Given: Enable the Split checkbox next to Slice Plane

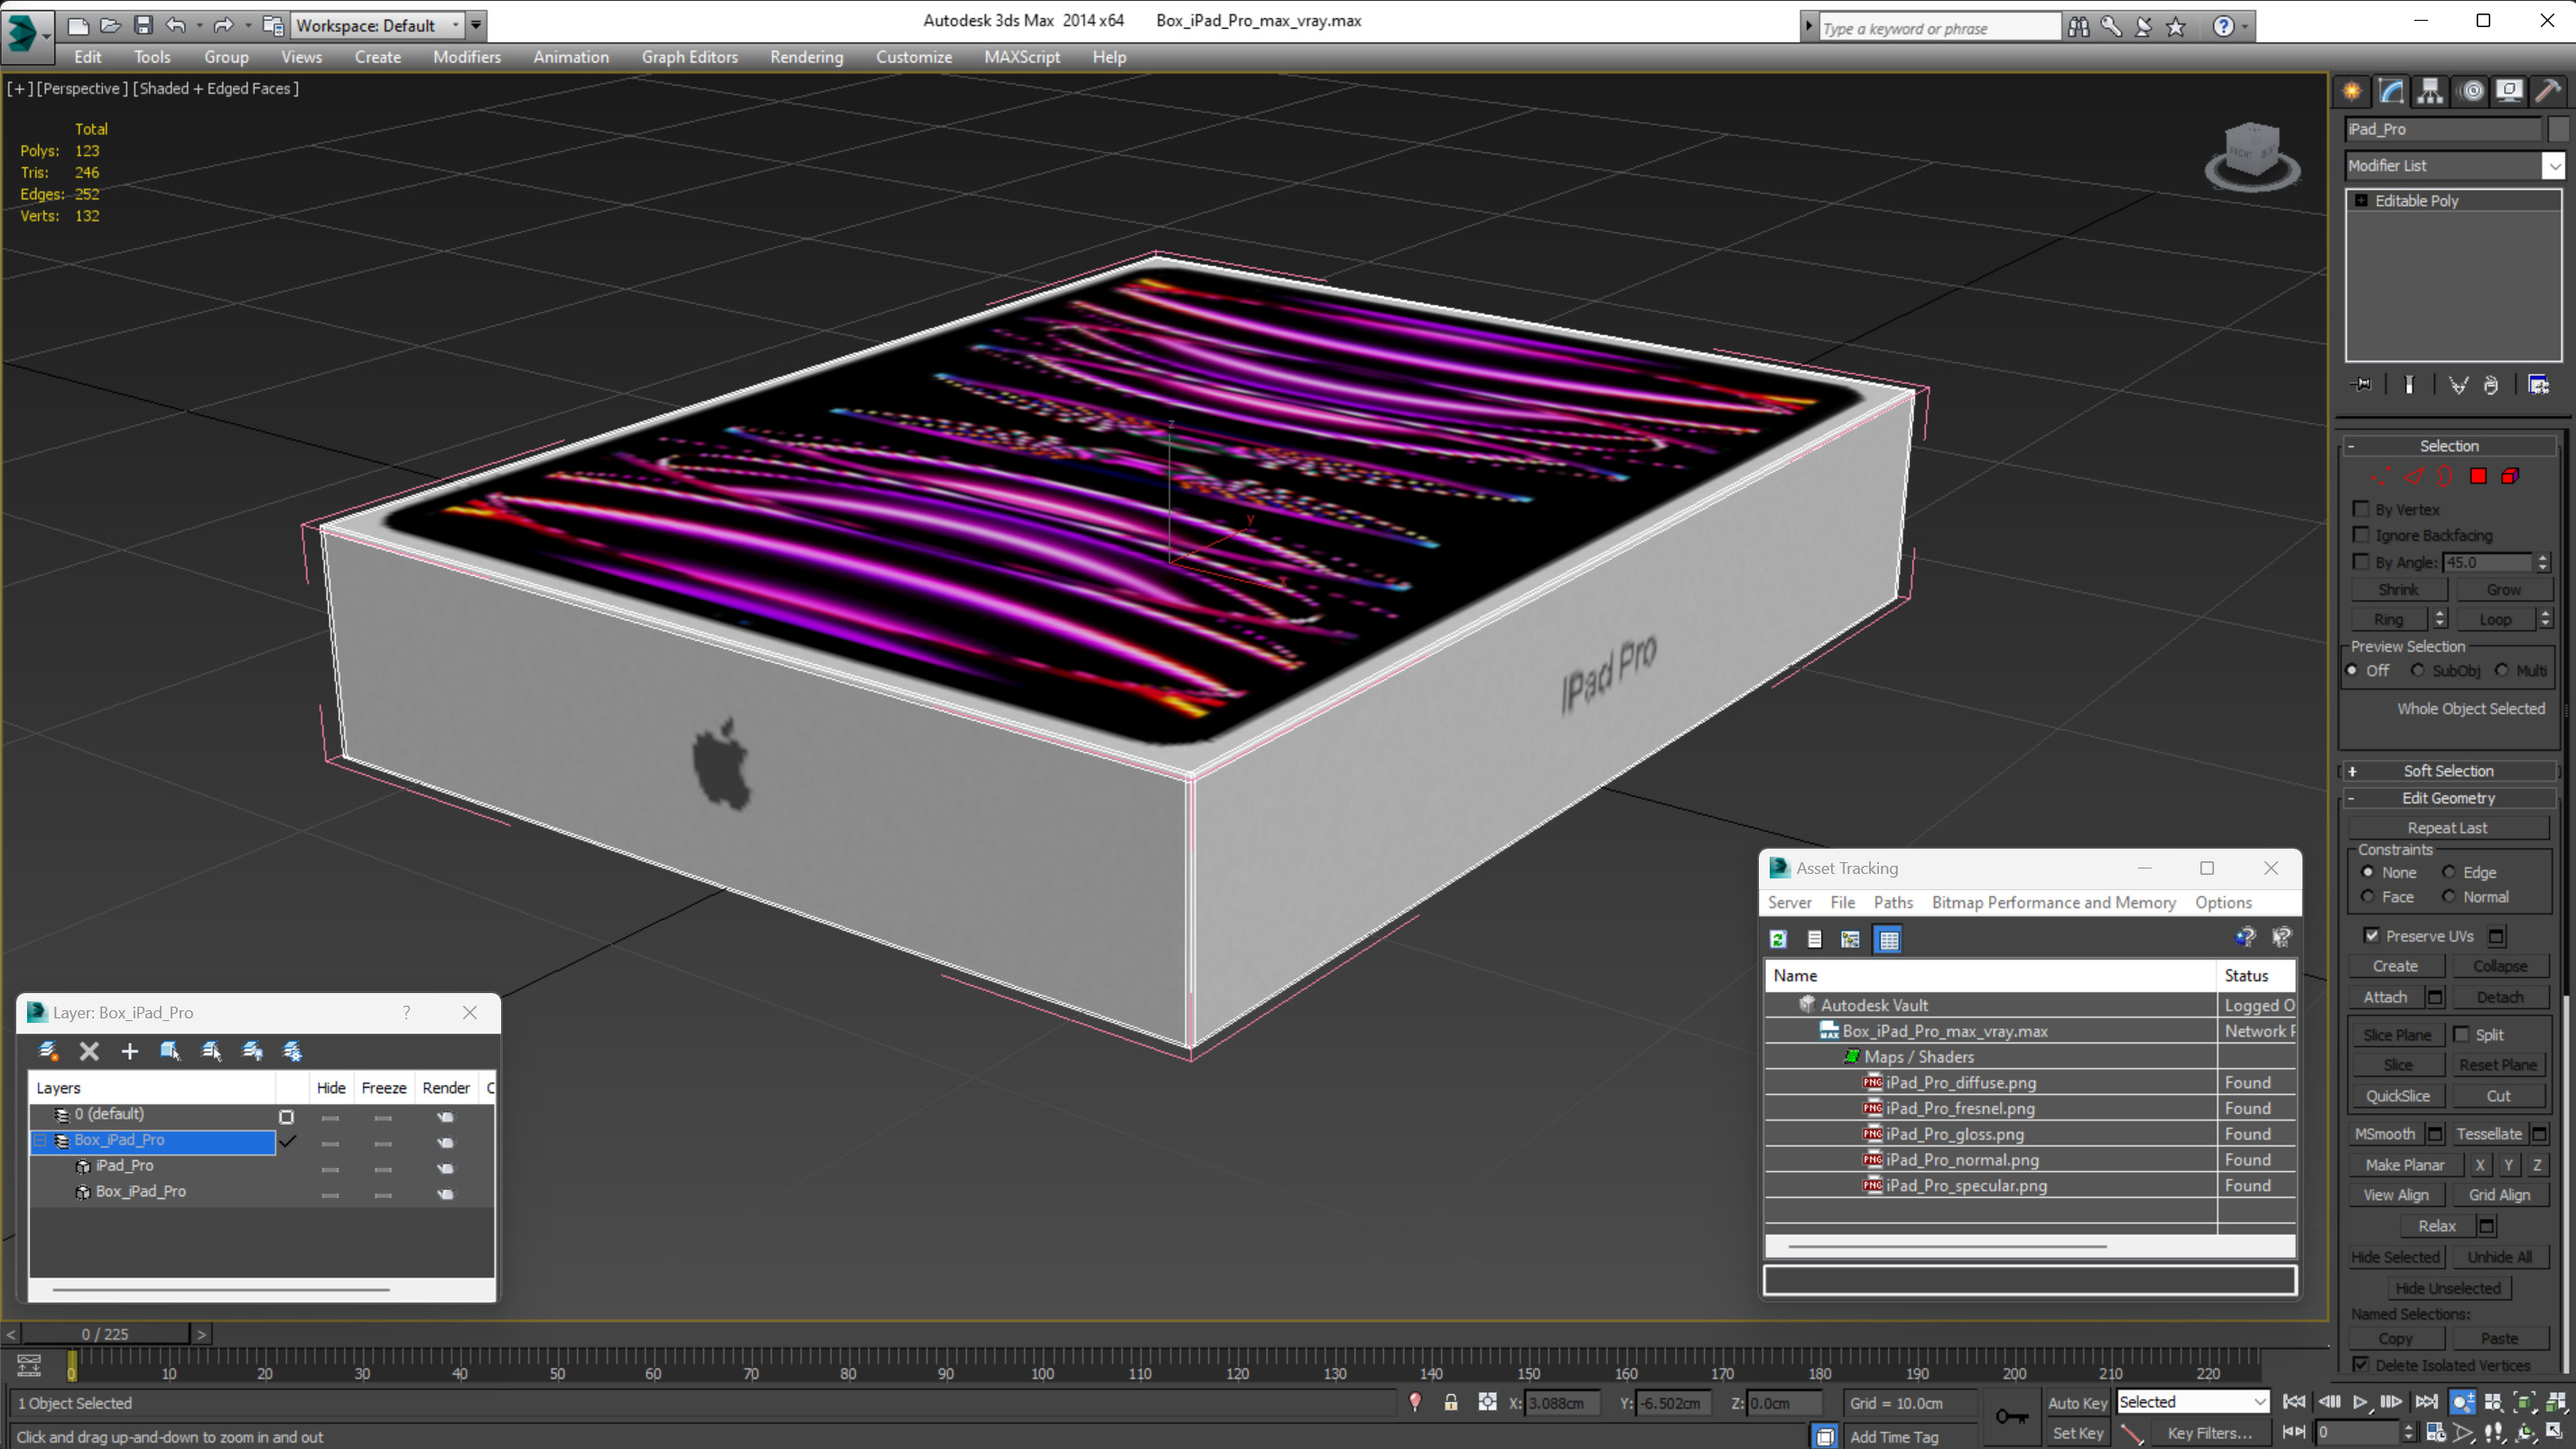Looking at the screenshot, I should click(2461, 1034).
